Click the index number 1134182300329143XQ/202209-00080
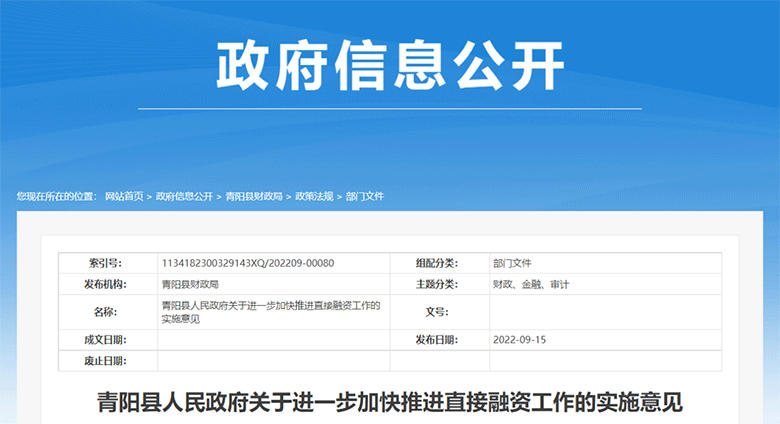The height and width of the screenshot is (424, 780). click(x=247, y=263)
